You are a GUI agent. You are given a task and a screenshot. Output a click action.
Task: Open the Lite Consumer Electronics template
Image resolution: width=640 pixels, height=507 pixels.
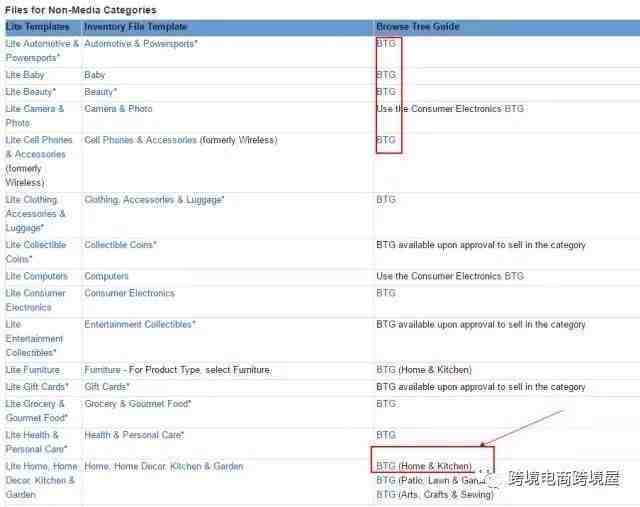click(36, 300)
